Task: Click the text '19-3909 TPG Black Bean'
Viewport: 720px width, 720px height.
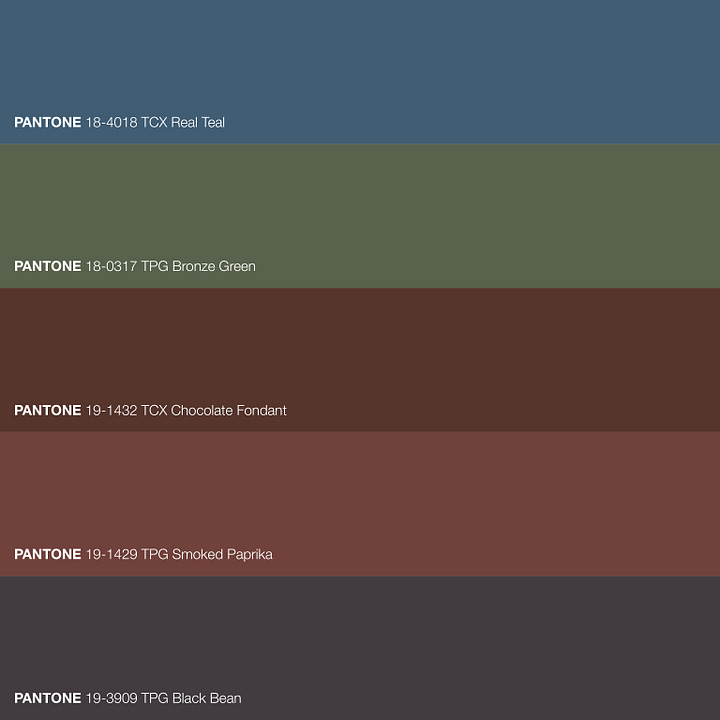Action: [163, 698]
